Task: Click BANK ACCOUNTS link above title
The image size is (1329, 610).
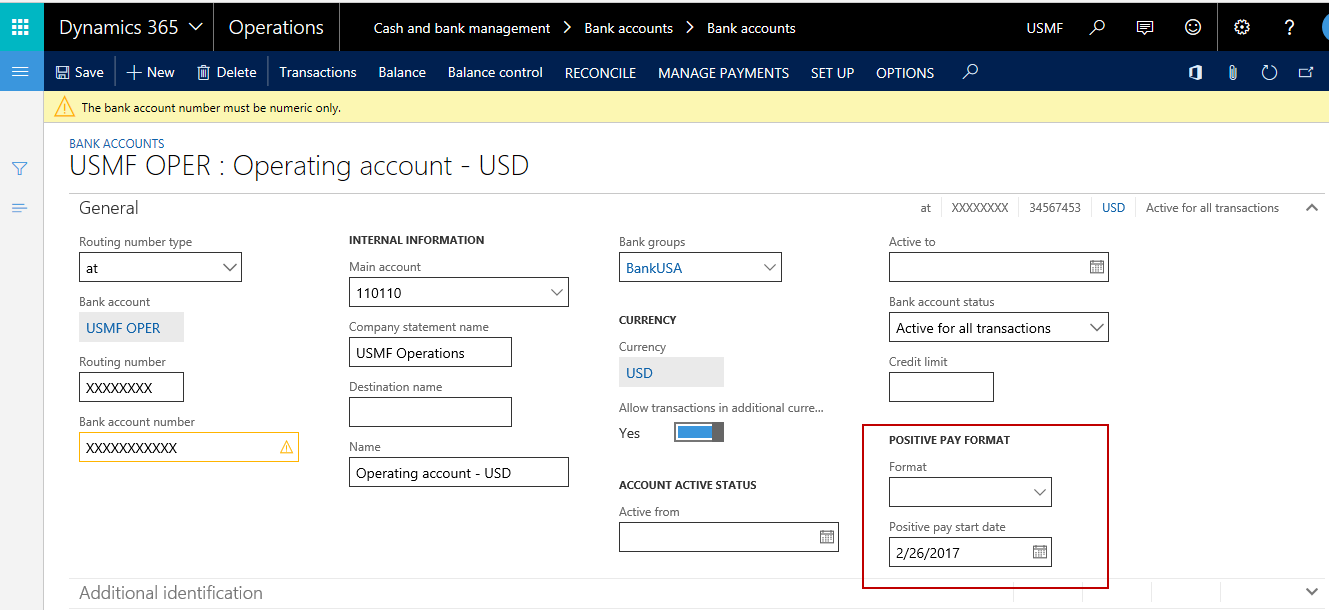Action: point(117,144)
